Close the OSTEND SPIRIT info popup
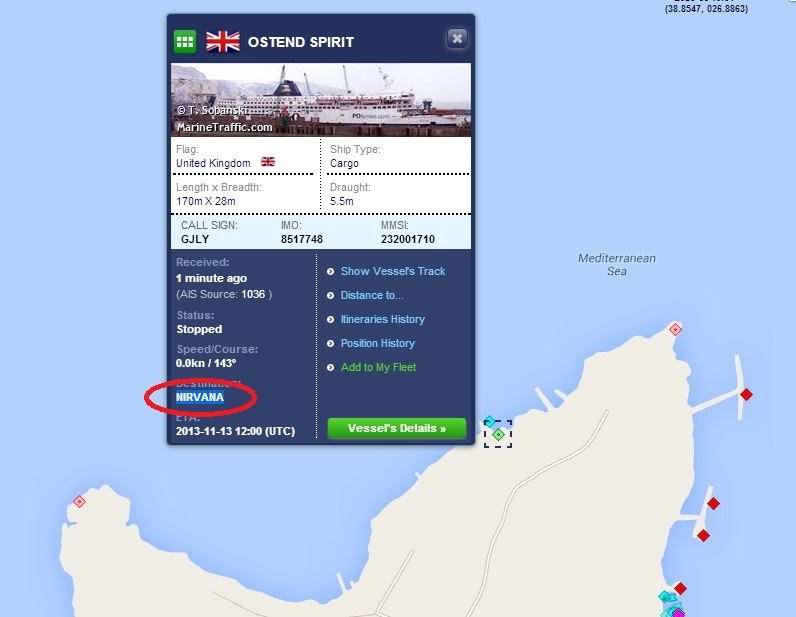 point(457,39)
